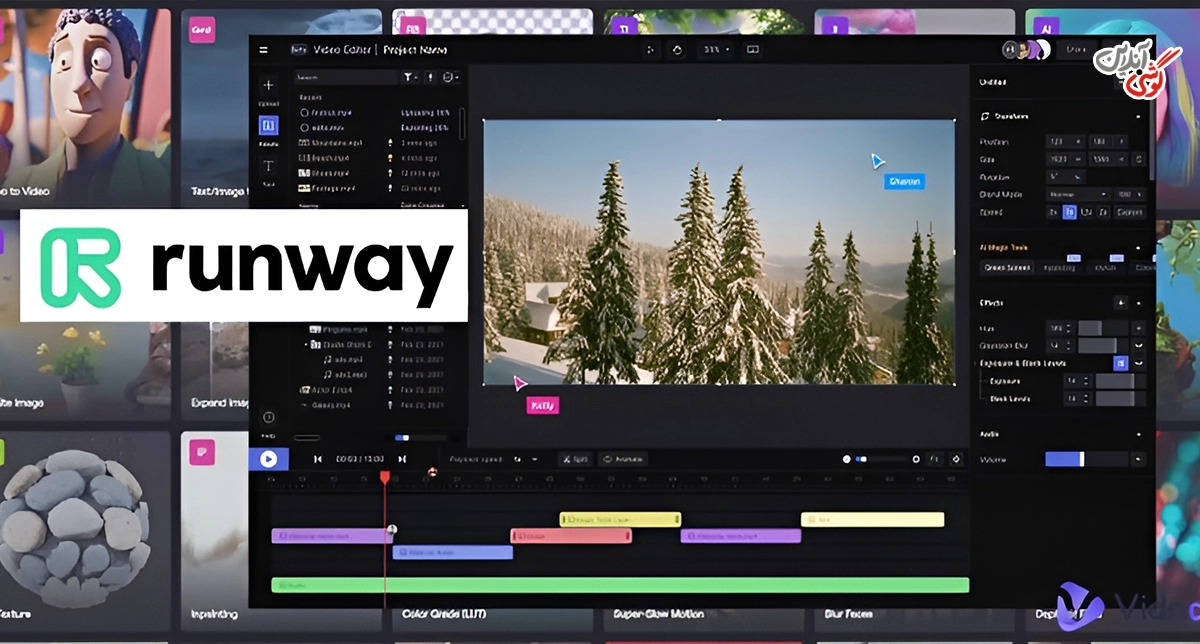
Task: Click the collaborator avatars in top bar
Action: point(1027,49)
